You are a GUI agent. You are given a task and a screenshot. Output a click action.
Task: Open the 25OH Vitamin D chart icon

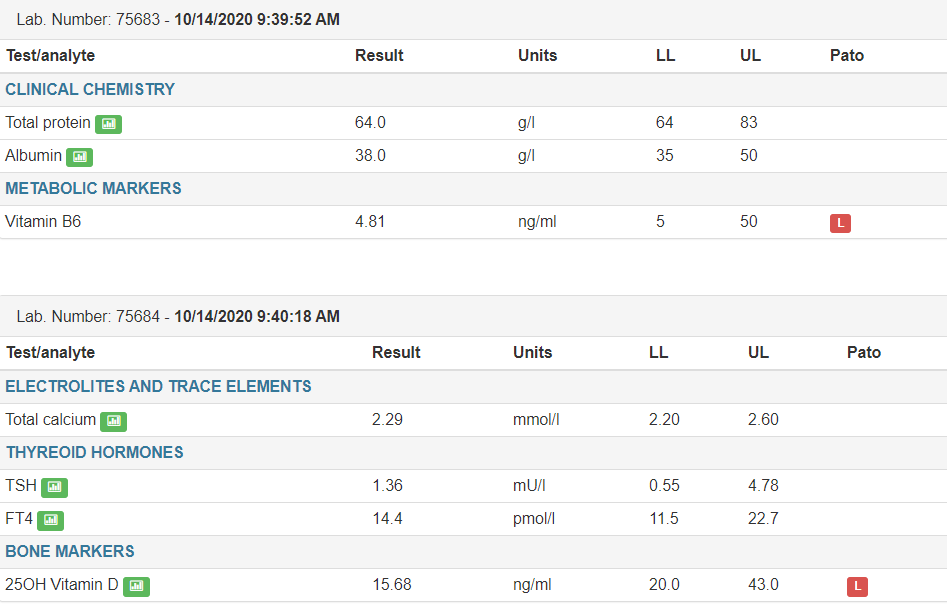136,586
